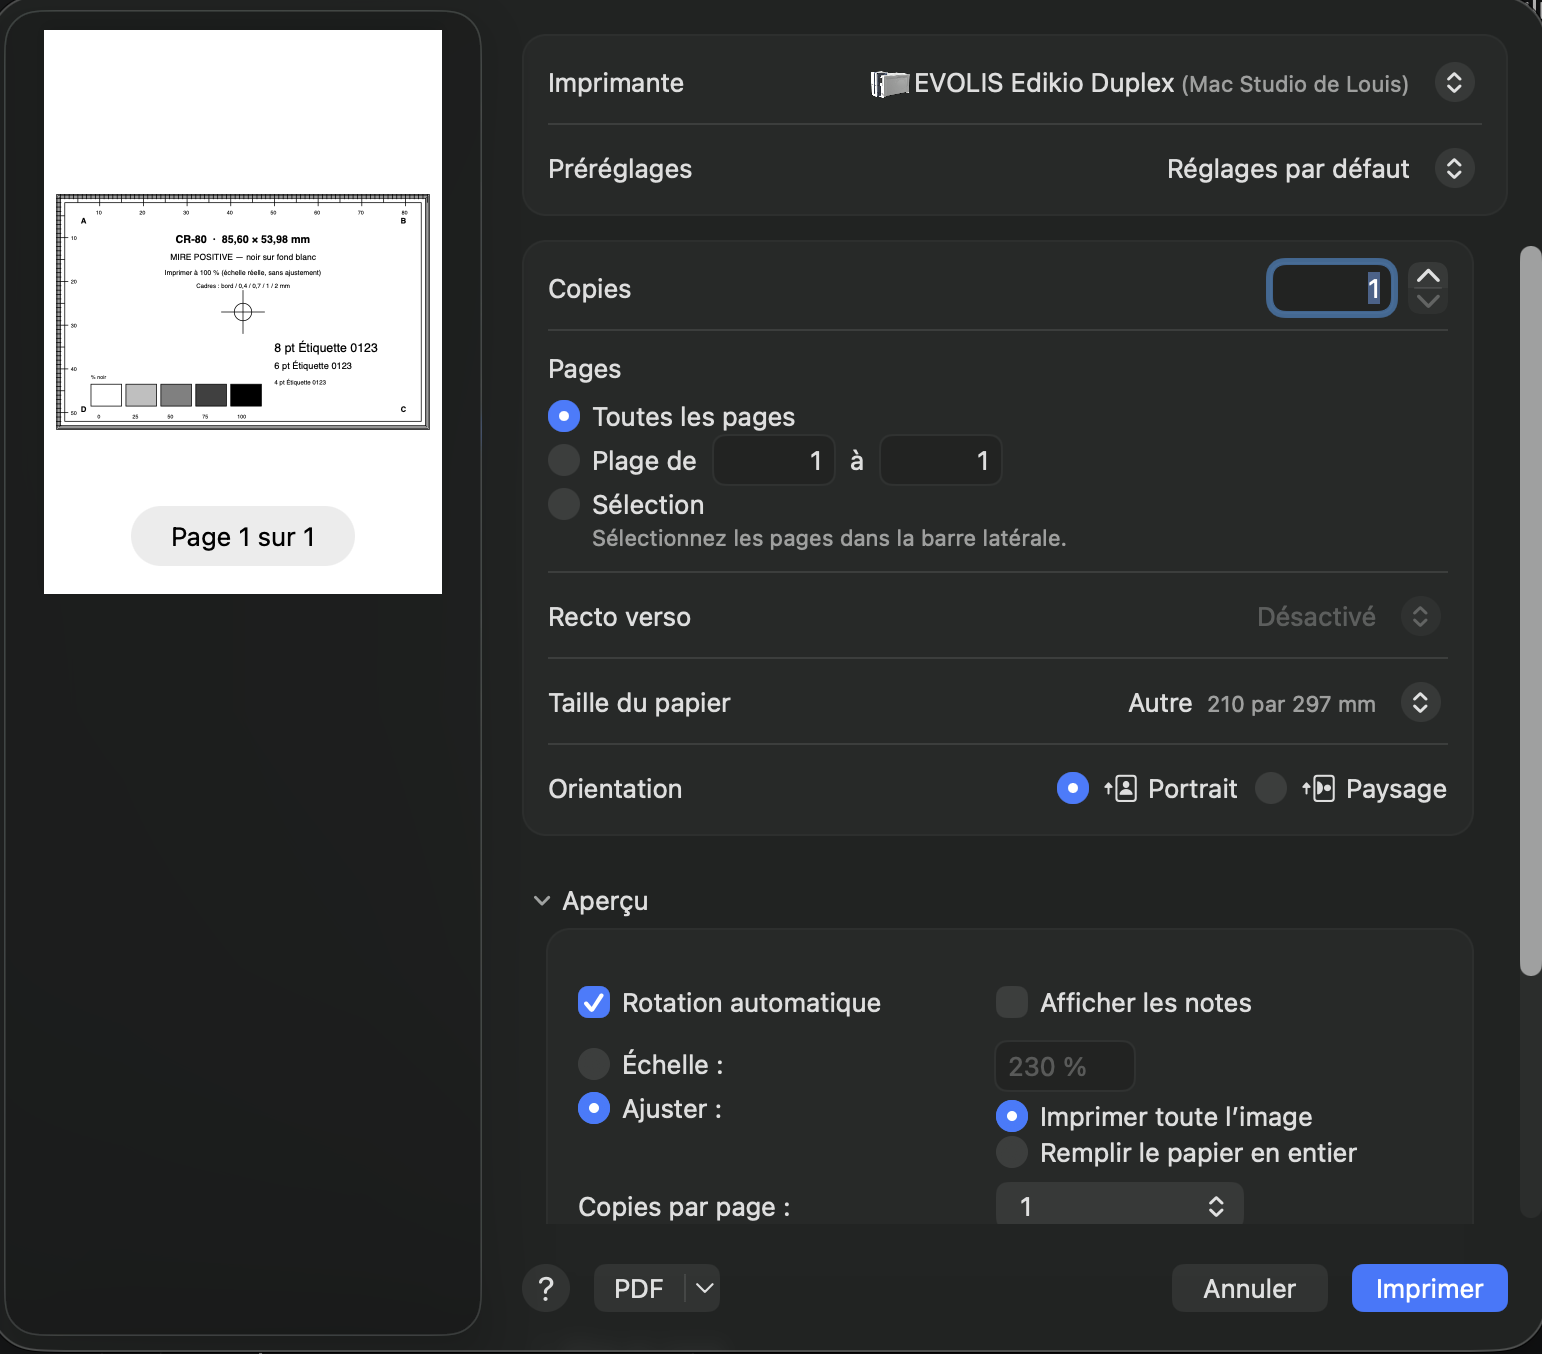Click the page preview thumbnail

243,312
